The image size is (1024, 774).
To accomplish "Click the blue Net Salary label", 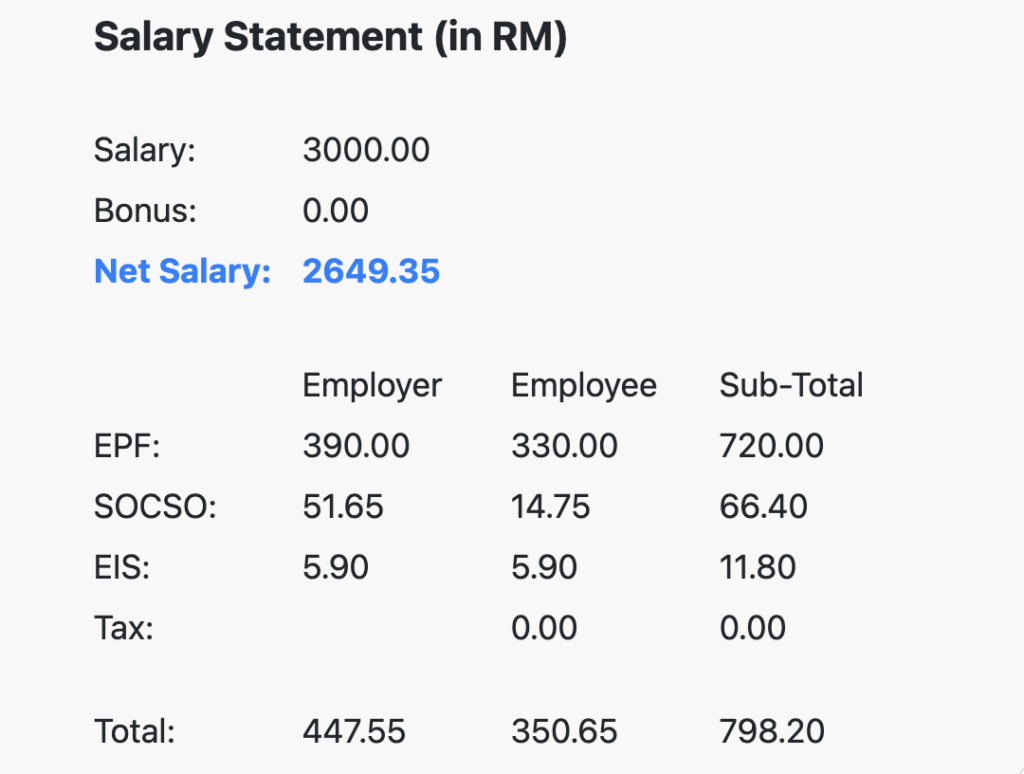I will point(182,271).
